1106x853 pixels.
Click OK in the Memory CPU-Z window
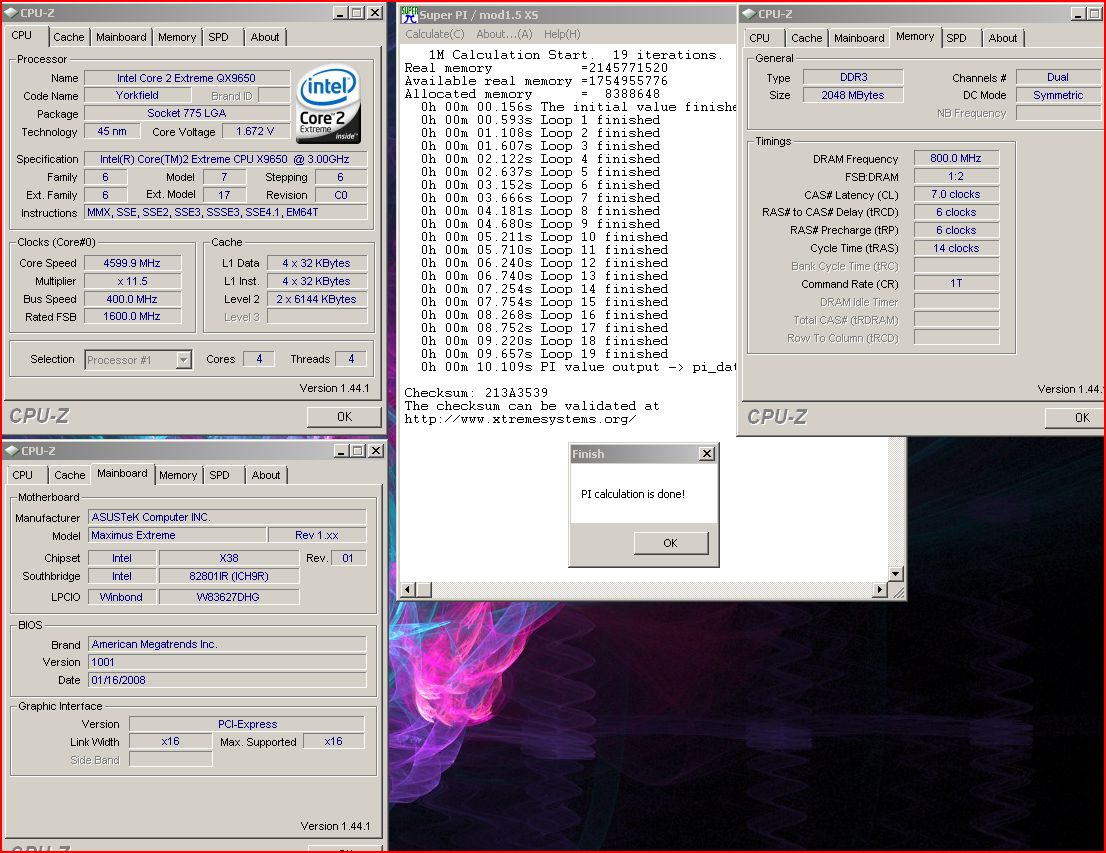coord(1075,418)
